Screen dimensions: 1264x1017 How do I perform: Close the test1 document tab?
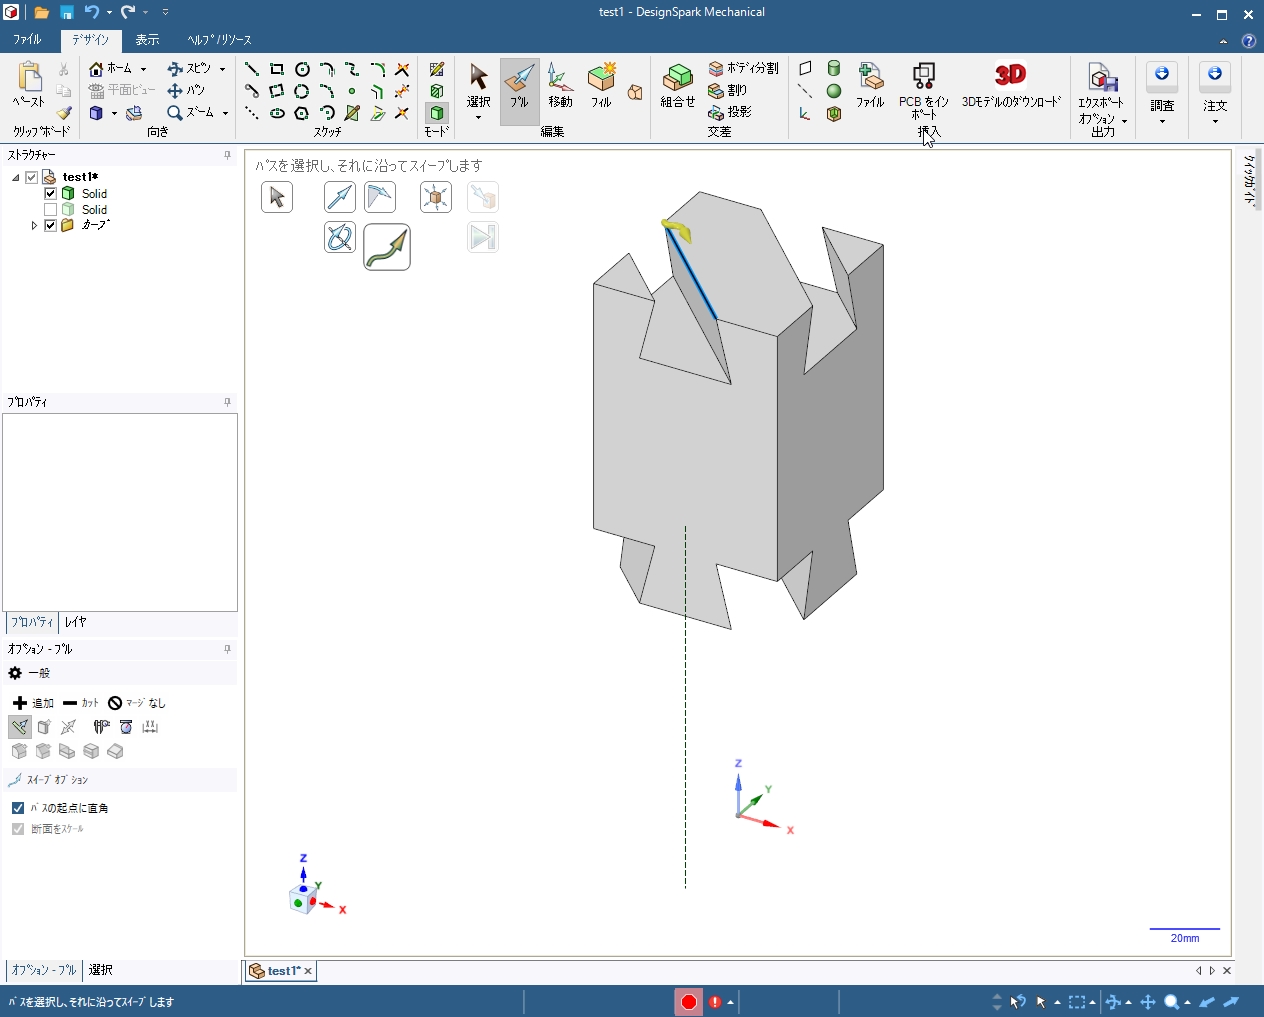point(308,971)
